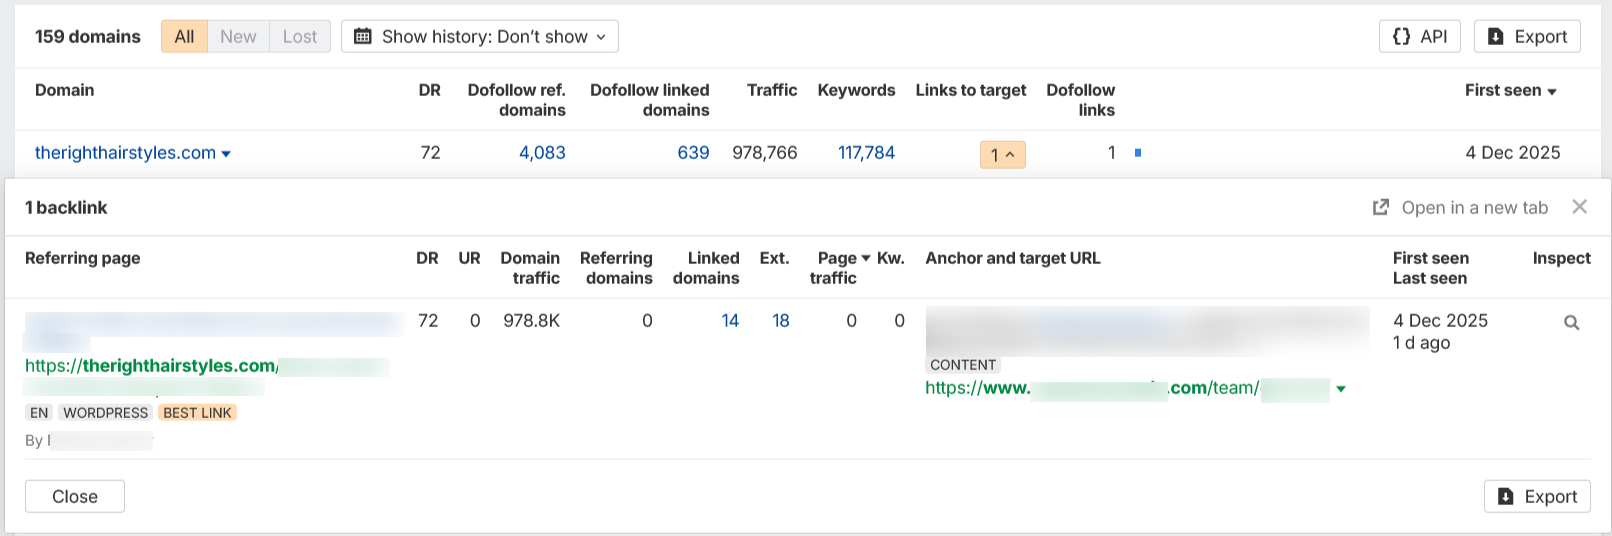
Task: Click the Dofollow ref. domains column header
Action: [x=516, y=100]
